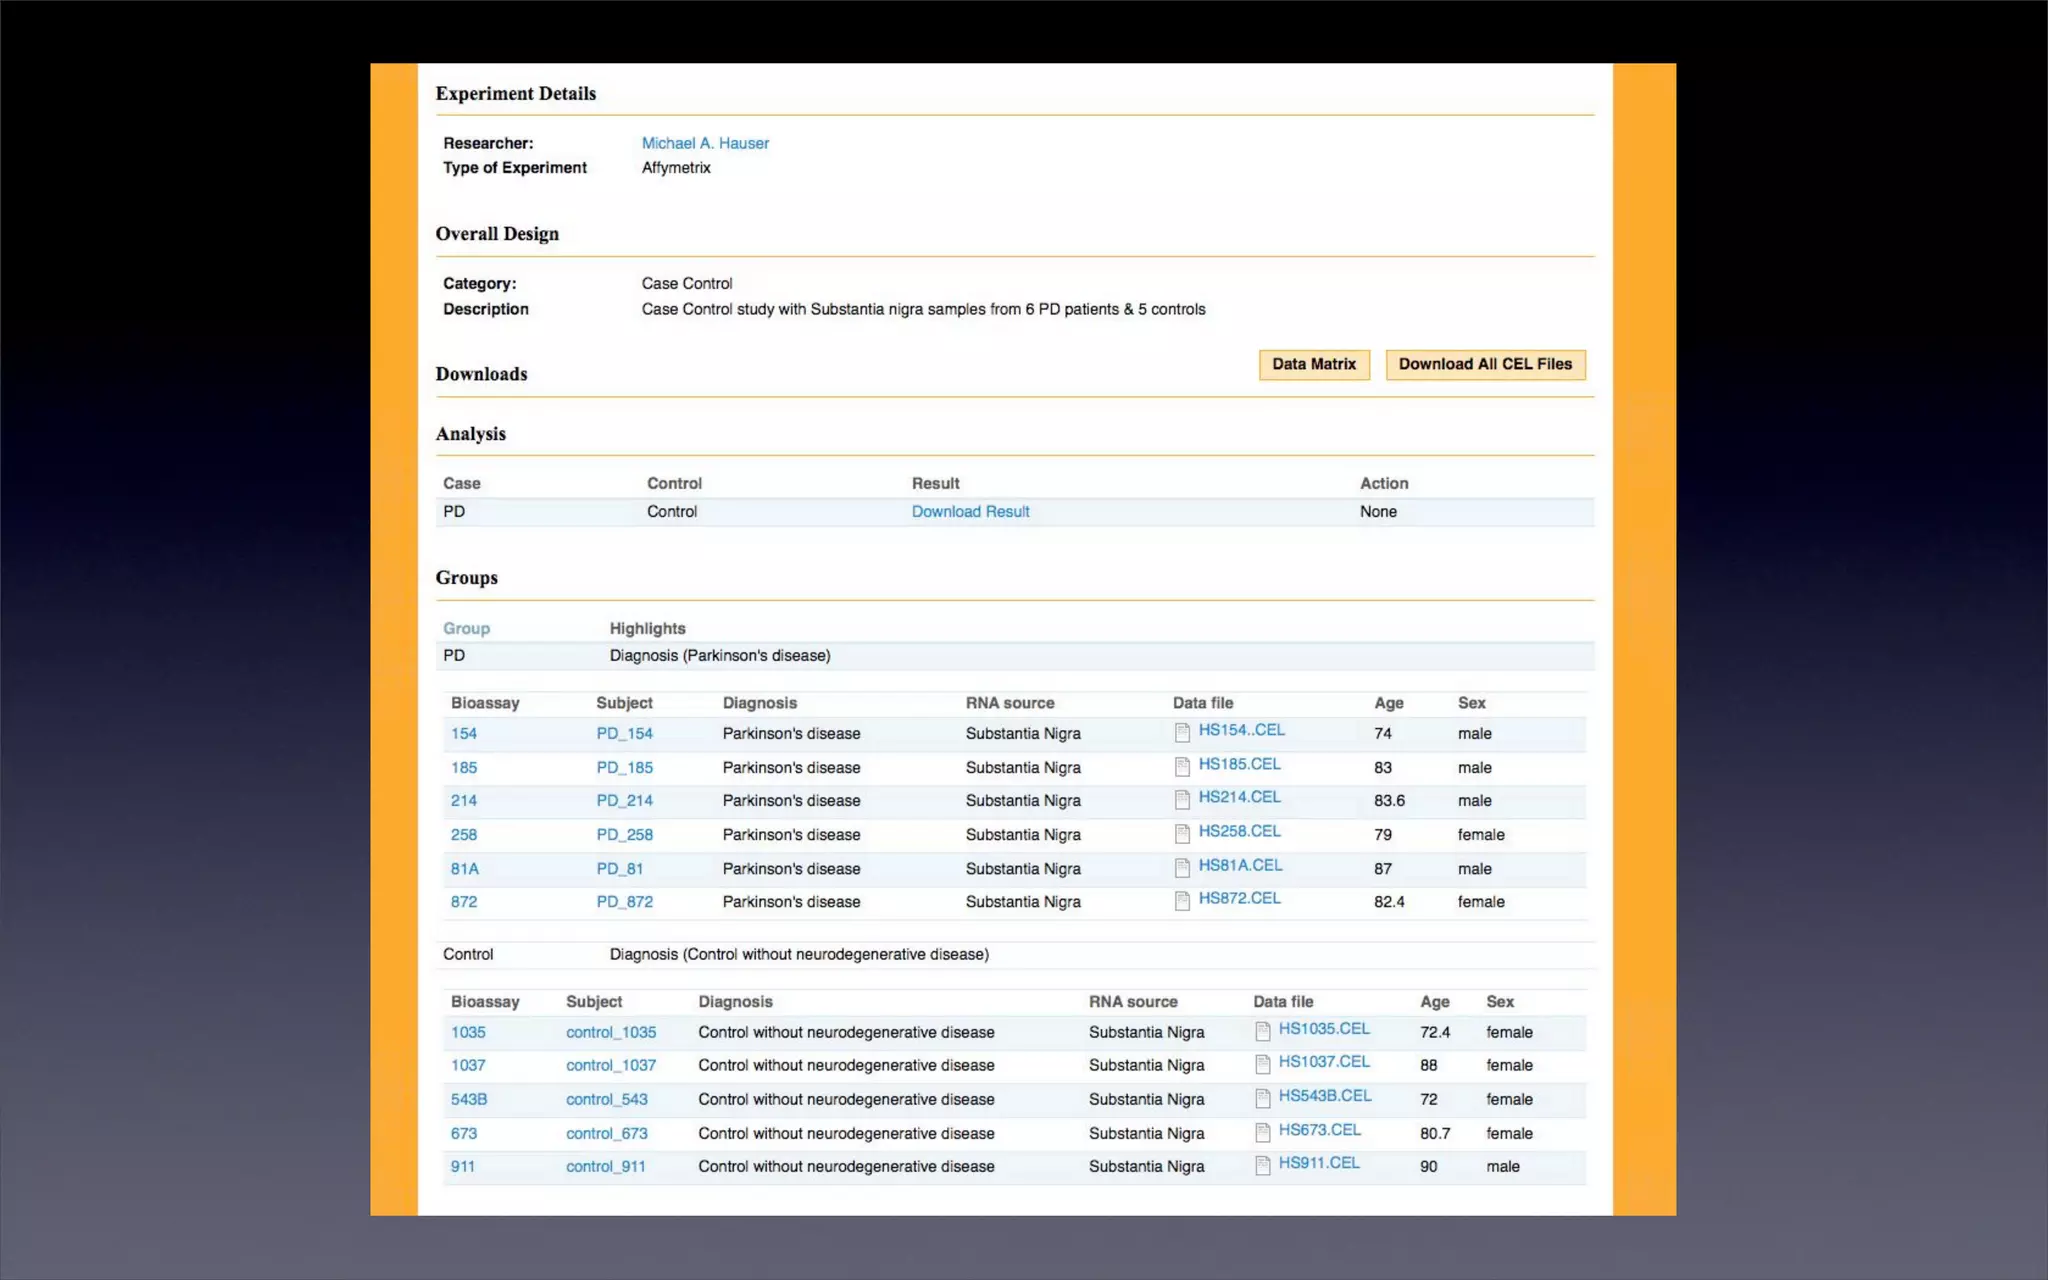The image size is (2048, 1280).
Task: Click file icon beside HS81A.CEL
Action: coord(1182,868)
